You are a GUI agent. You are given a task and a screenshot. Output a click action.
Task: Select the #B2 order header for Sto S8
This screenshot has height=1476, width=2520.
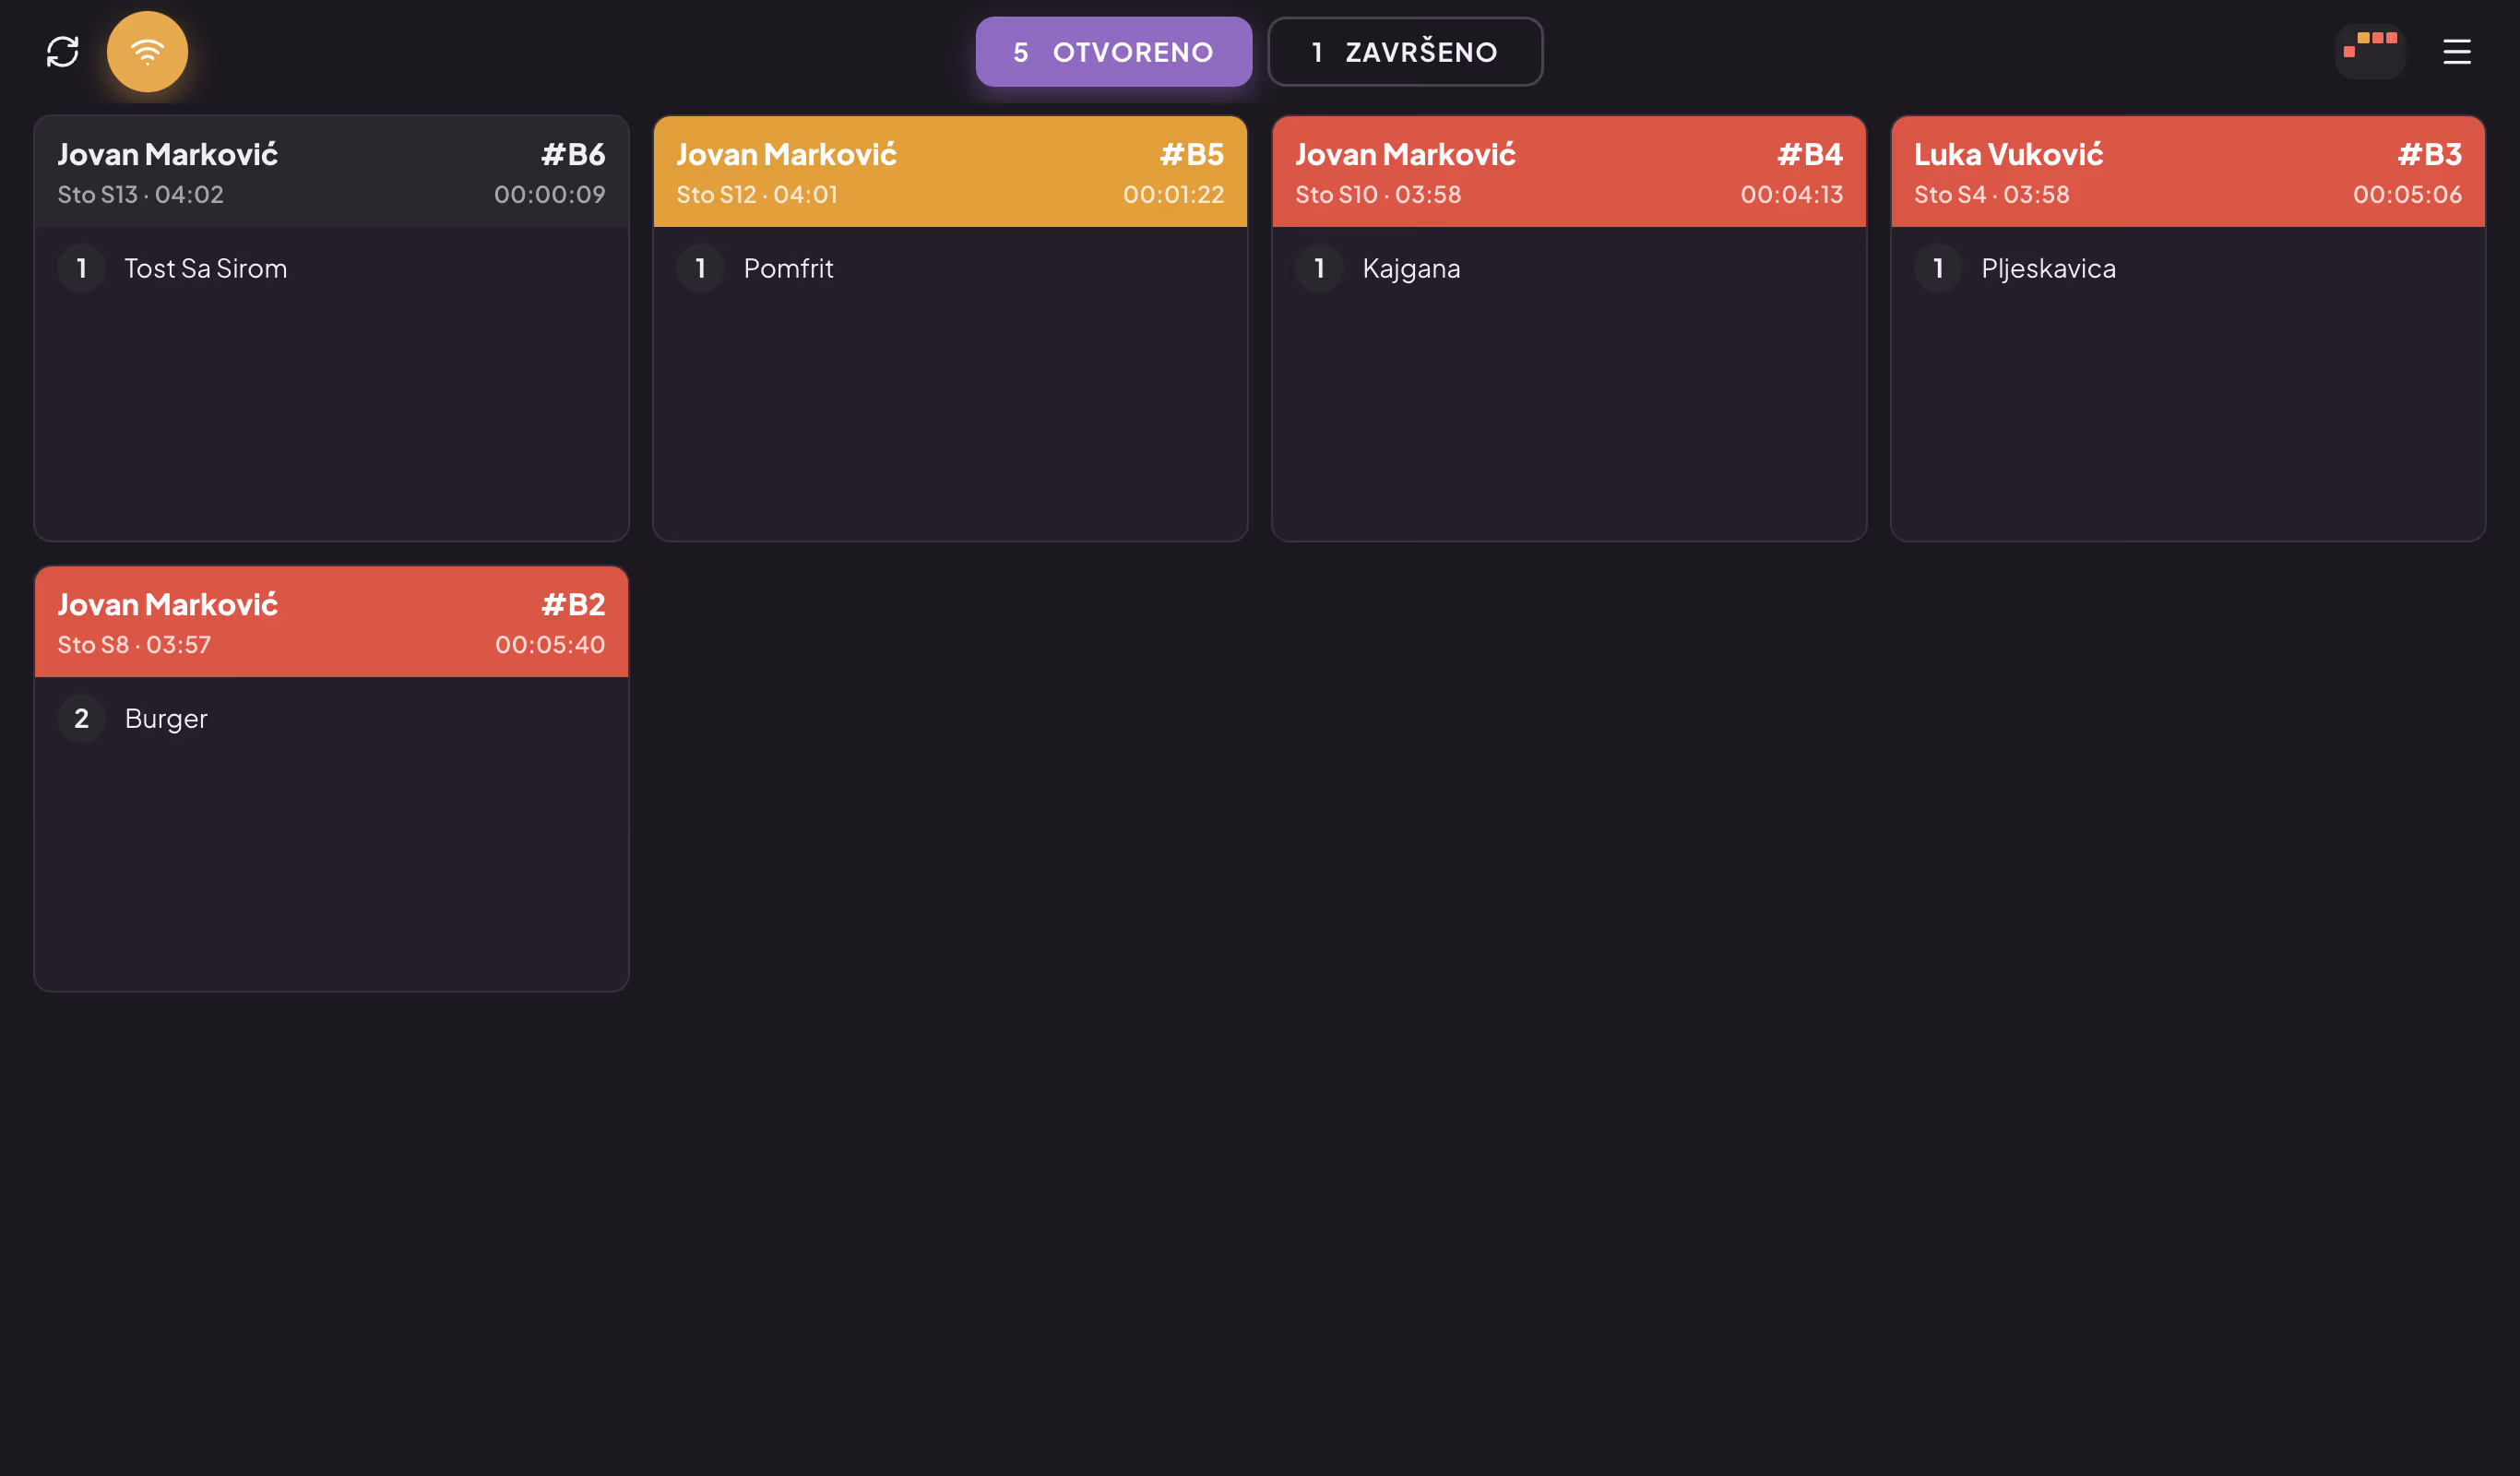tap(331, 622)
